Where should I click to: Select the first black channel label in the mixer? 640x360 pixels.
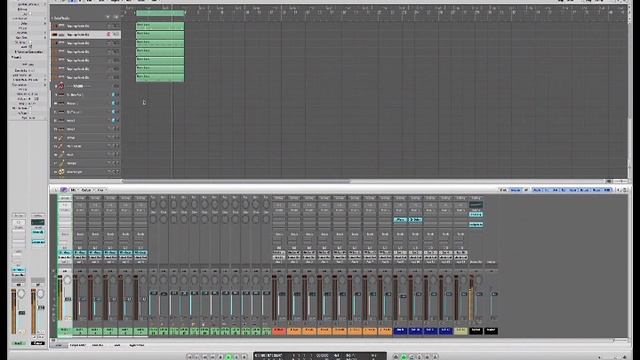(476, 331)
